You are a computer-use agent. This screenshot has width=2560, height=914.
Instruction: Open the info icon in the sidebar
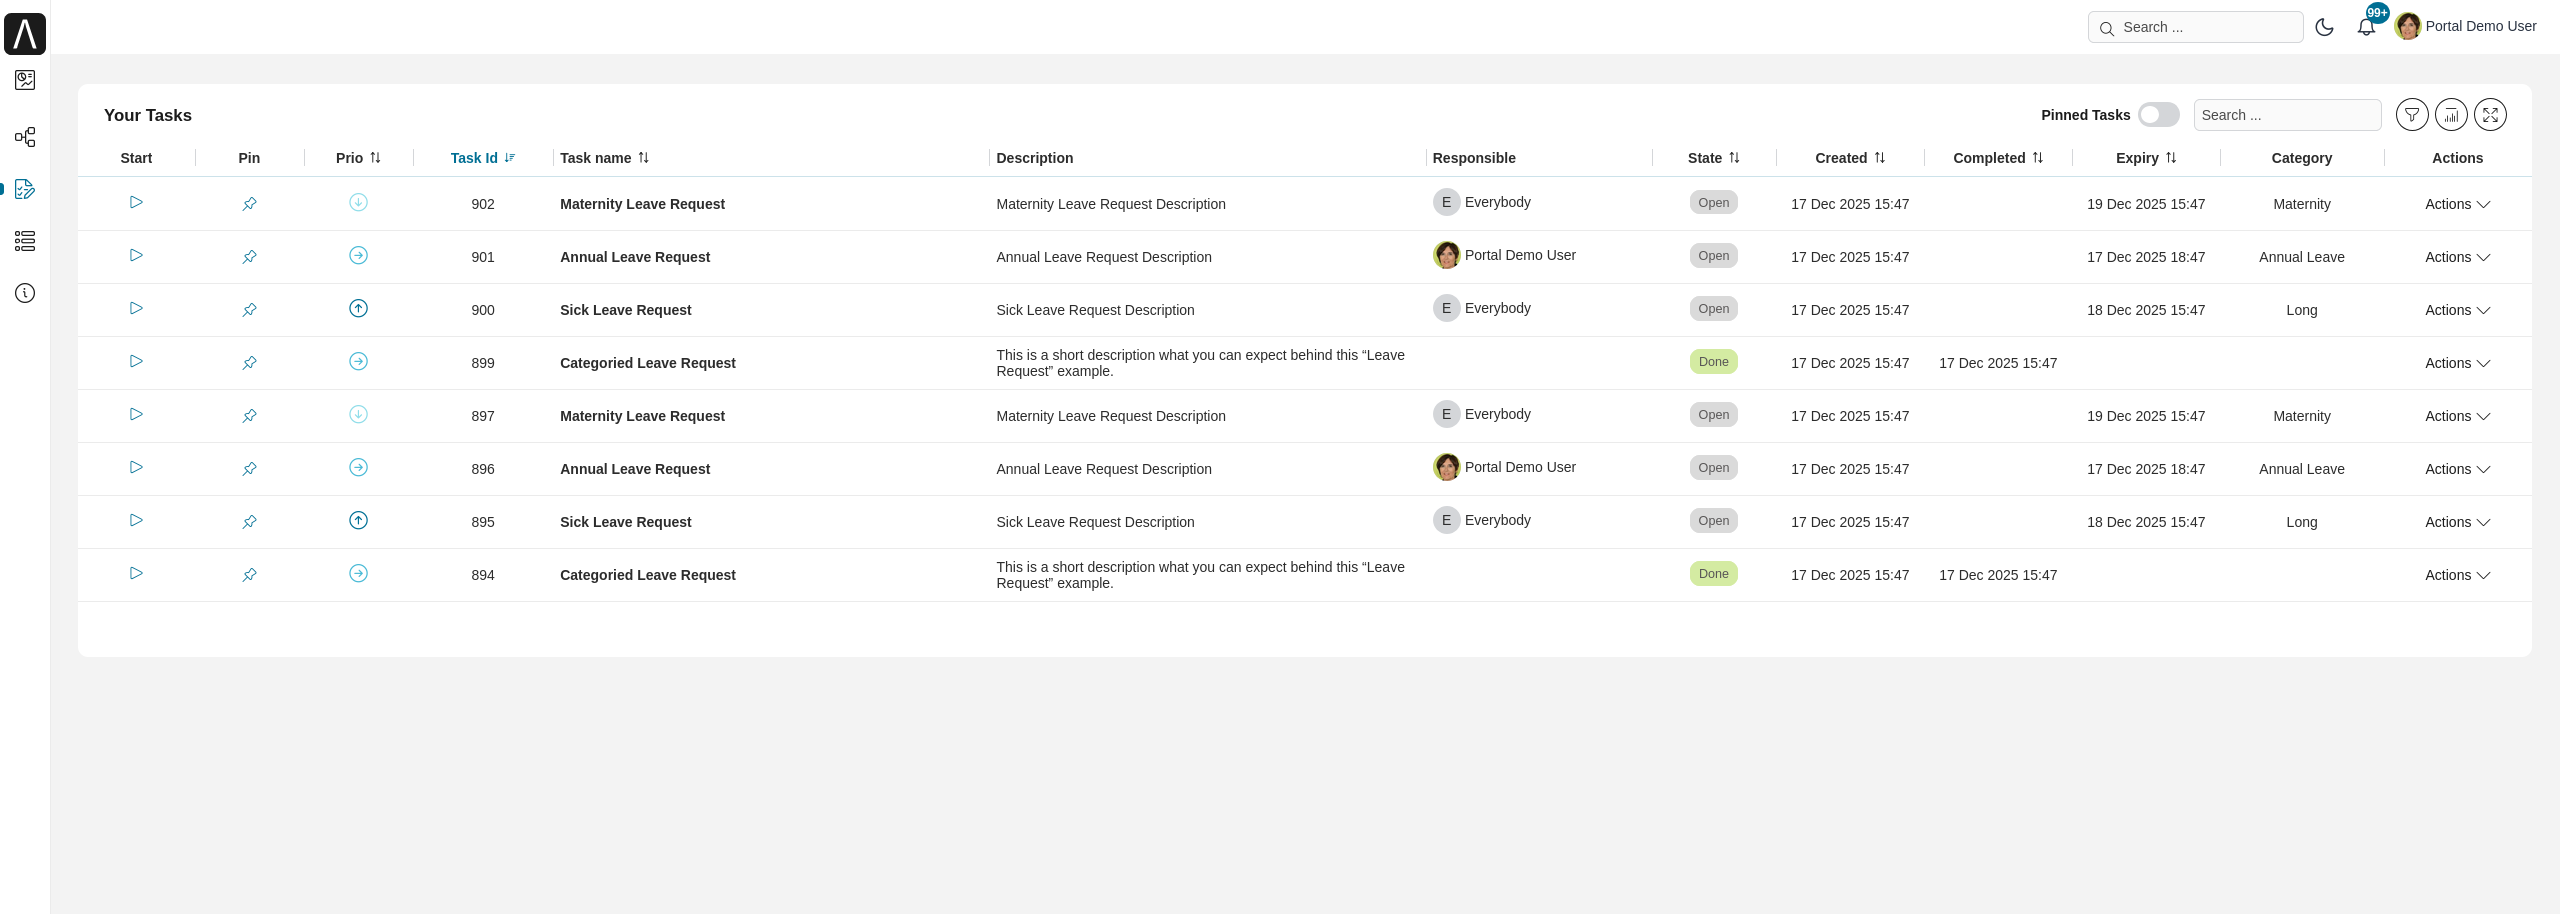(25, 293)
